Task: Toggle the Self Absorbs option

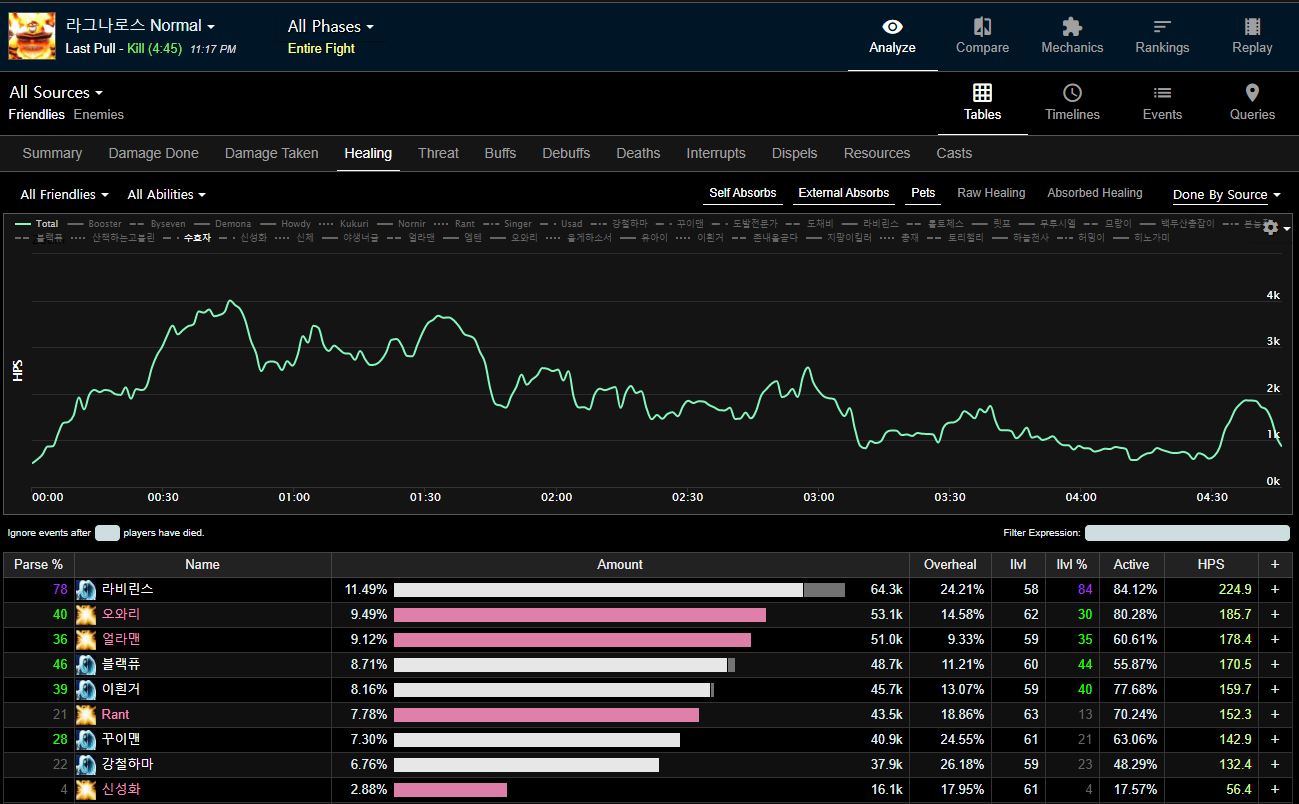Action: [x=742, y=193]
